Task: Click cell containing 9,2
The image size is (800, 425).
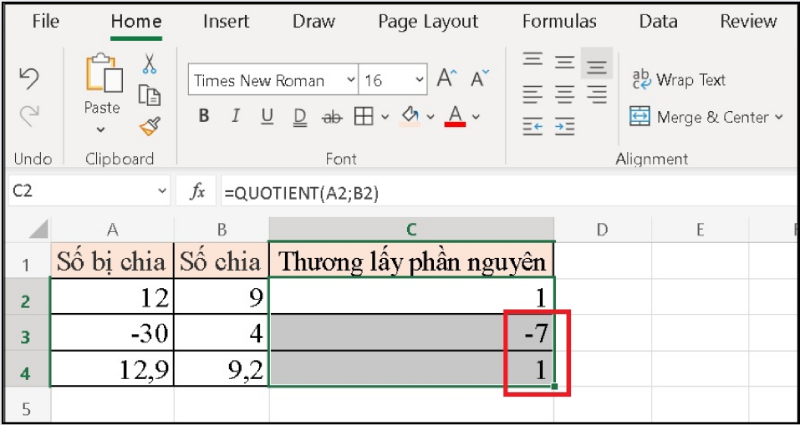Action: point(221,369)
